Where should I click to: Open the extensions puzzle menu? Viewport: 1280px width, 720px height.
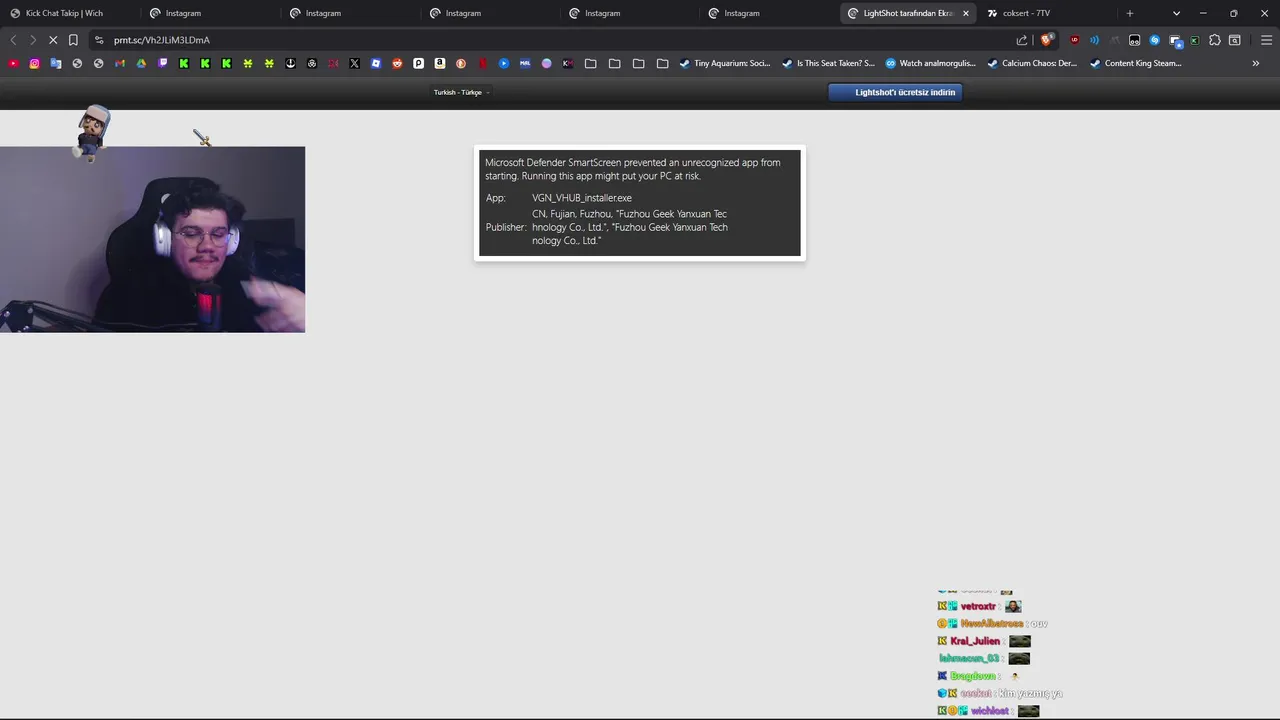[1214, 40]
